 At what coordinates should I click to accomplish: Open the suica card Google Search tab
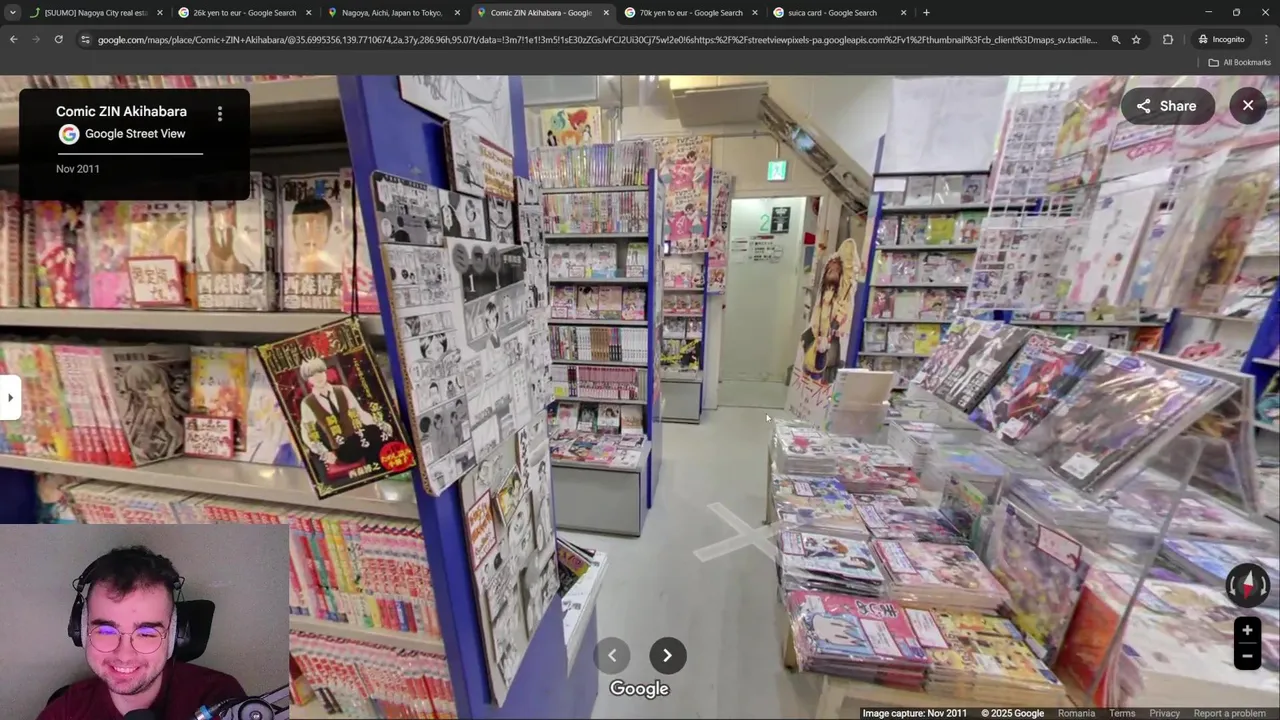pyautogui.click(x=830, y=13)
